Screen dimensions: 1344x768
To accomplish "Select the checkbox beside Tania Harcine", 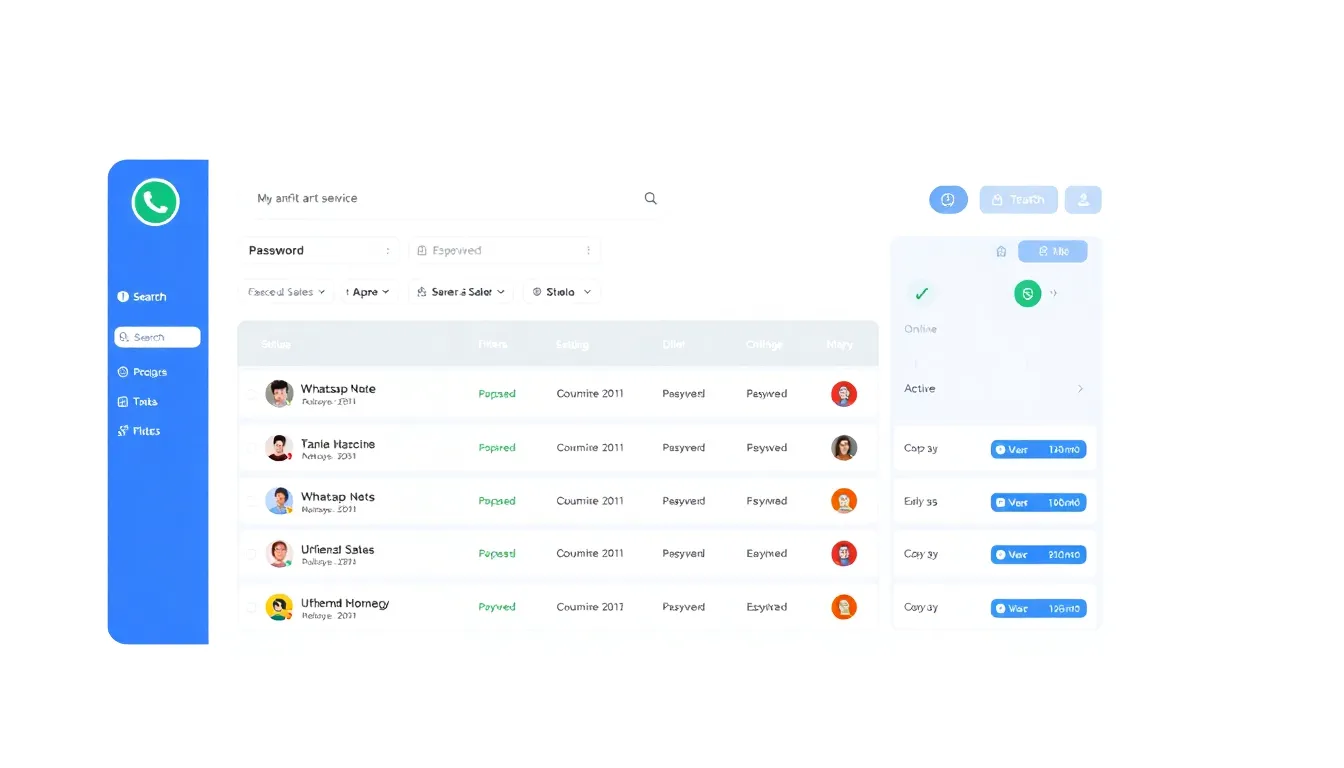I will [x=251, y=448].
